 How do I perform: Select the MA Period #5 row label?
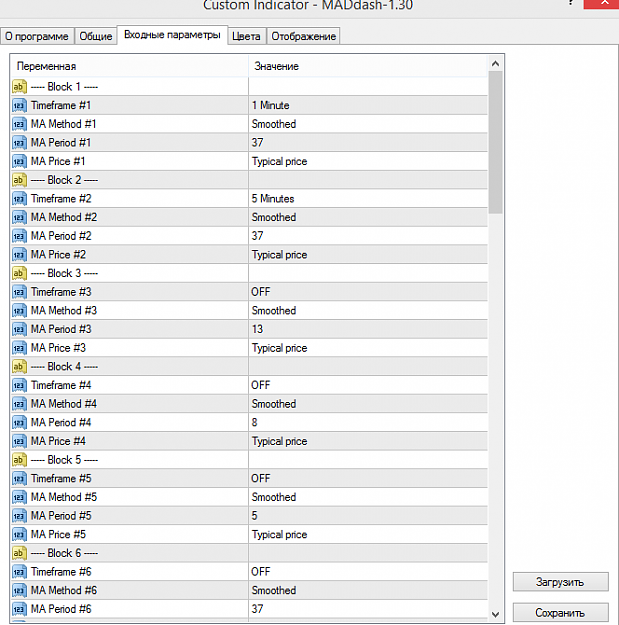61,516
